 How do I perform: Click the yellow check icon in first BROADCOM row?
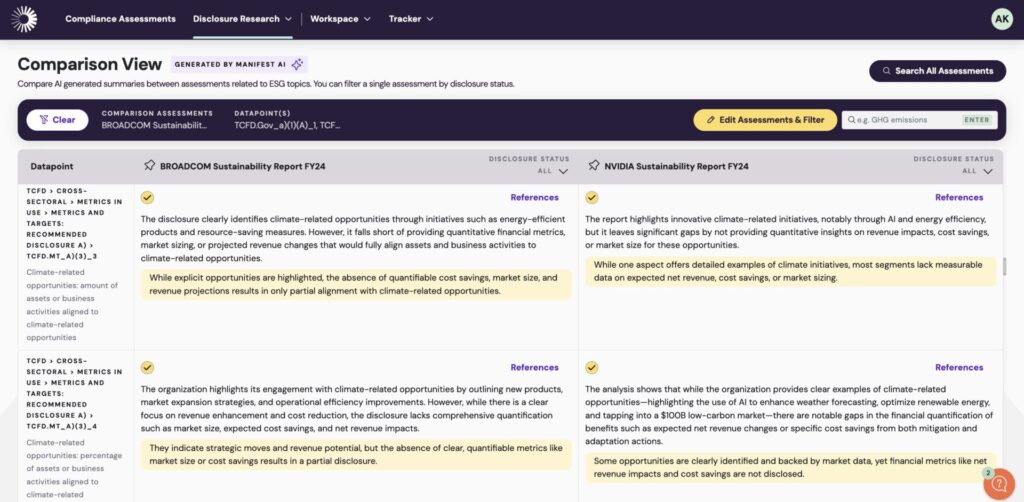point(148,198)
